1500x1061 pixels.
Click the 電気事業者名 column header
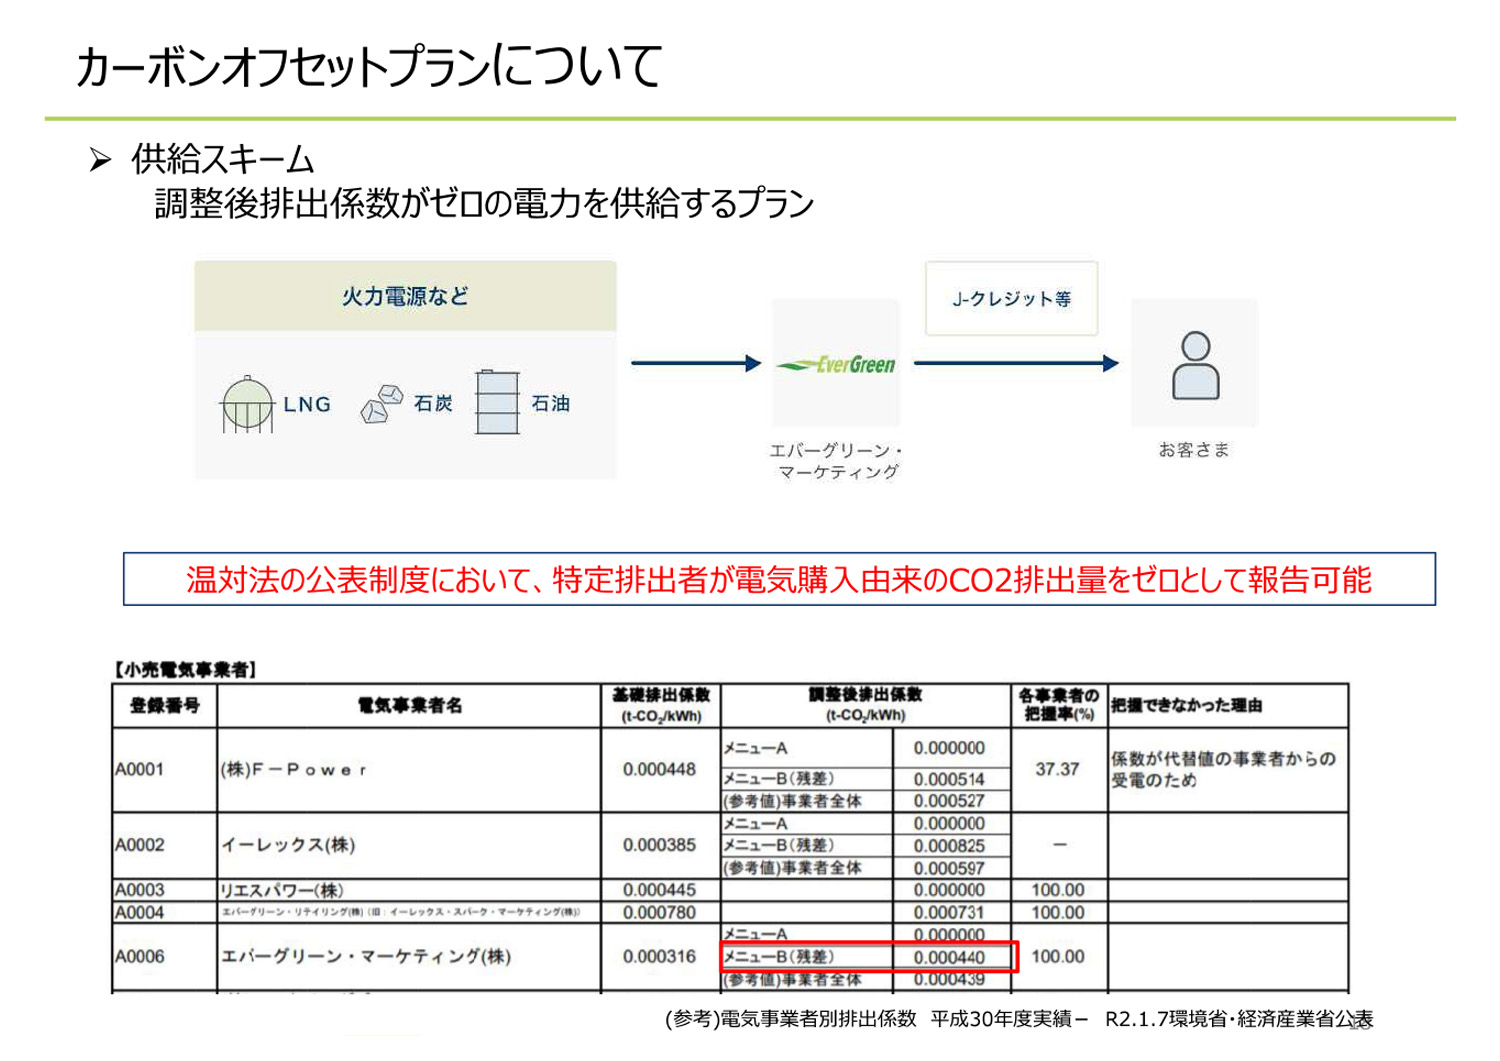click(x=410, y=706)
